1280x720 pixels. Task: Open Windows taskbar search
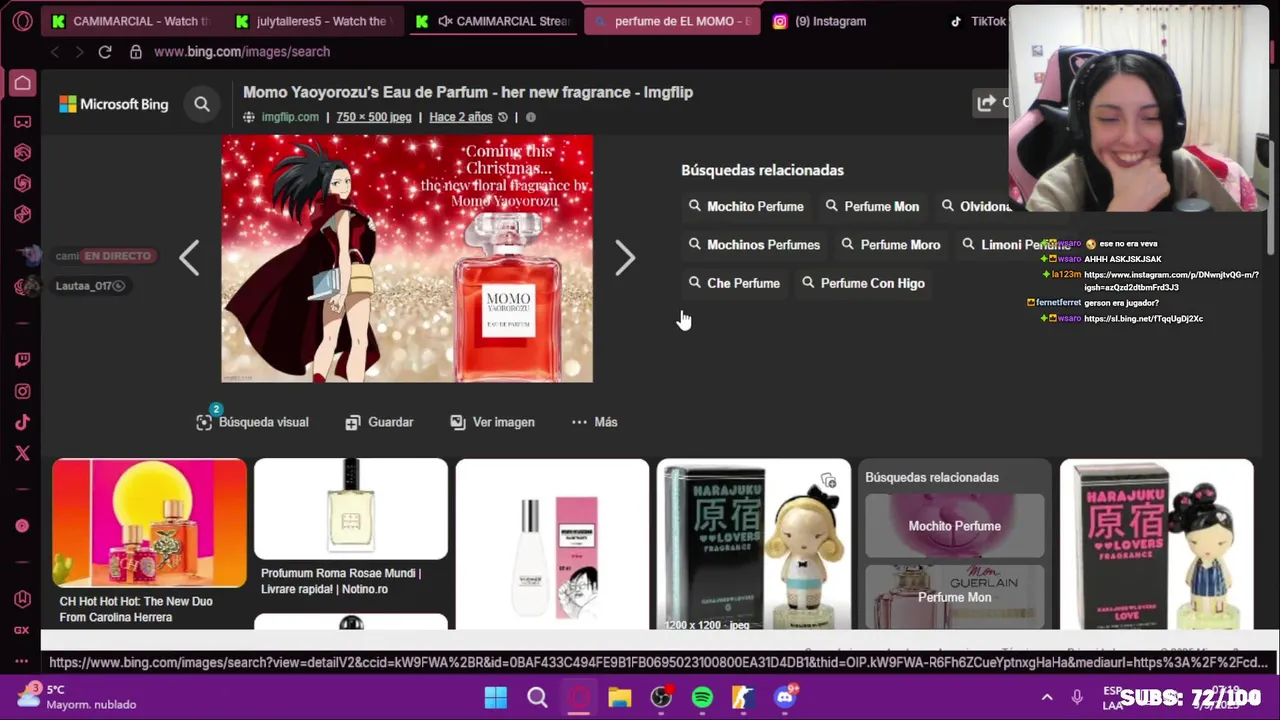537,697
